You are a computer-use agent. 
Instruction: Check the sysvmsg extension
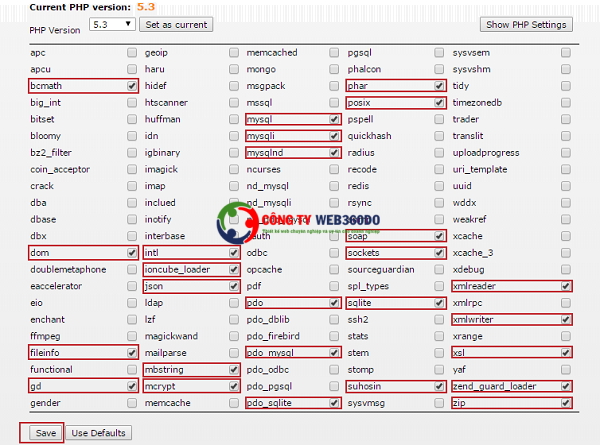[439, 403]
